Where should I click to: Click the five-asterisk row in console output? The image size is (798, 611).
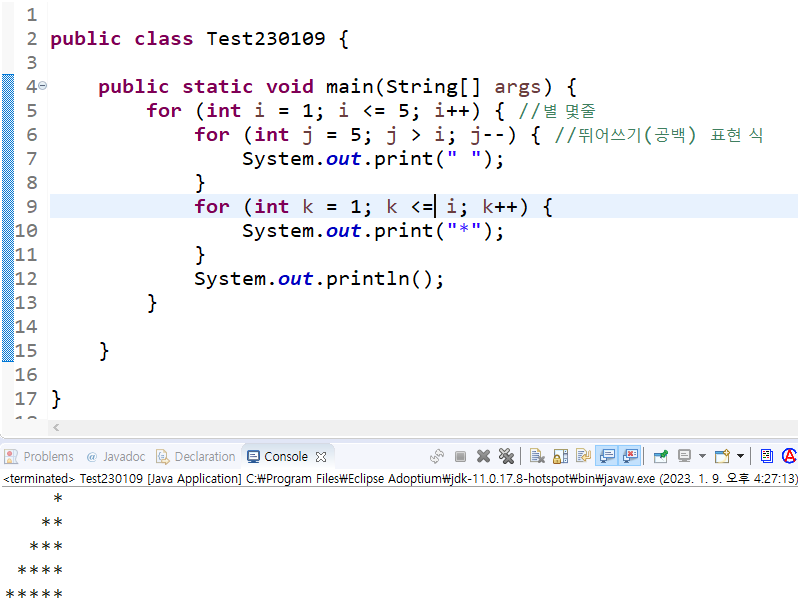(x=34, y=594)
